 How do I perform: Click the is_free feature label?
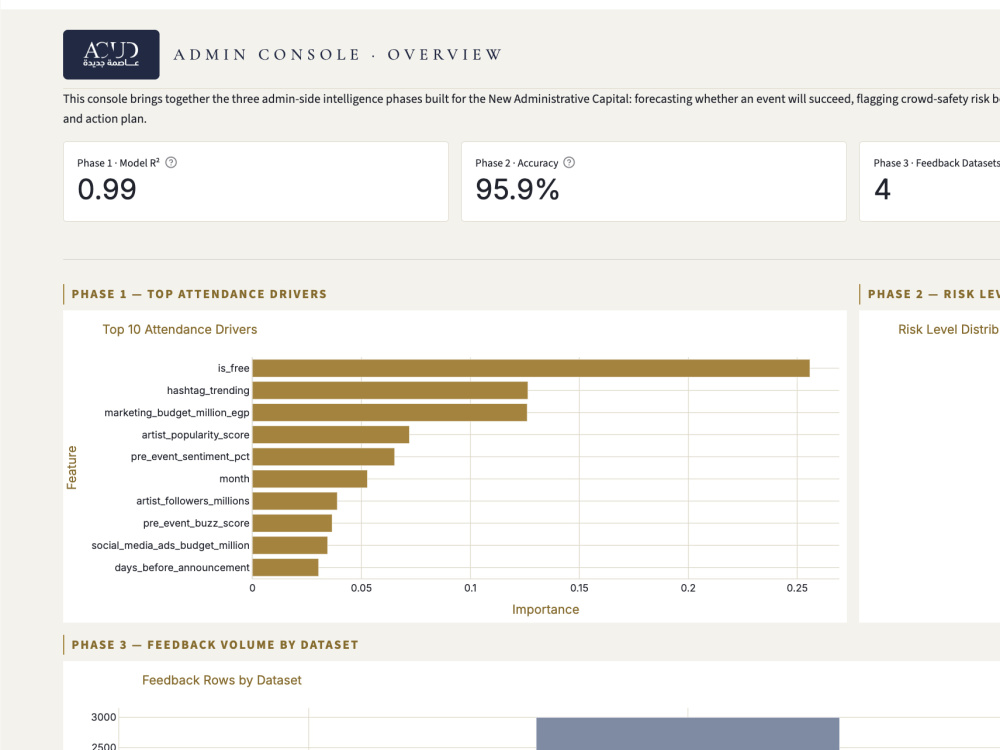233,368
